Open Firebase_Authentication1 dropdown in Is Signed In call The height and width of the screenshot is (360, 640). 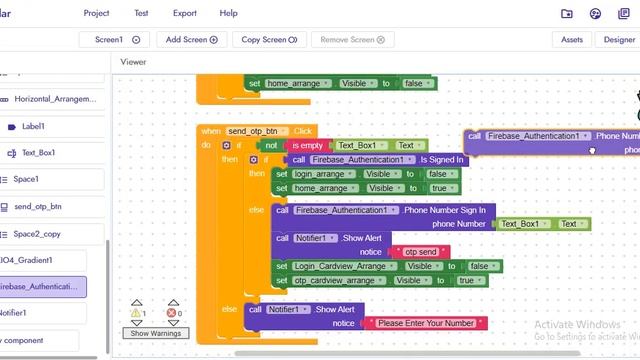click(362, 160)
